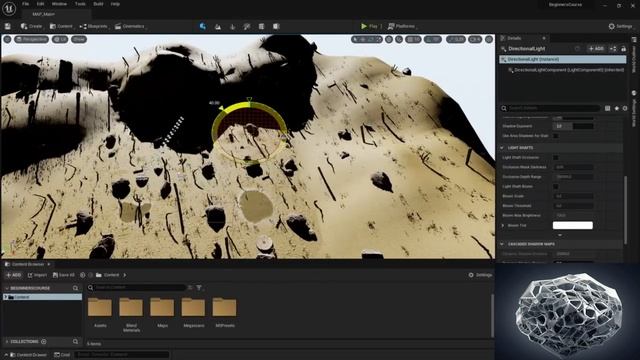Select DirectionalLightComponent (LightComponent0) row
Viewport: 640px width, 360px height.
[x=565, y=70]
